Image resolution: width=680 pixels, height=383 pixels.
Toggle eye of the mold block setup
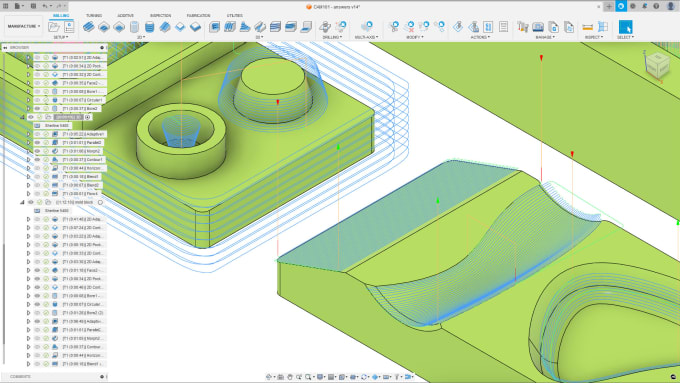tap(30, 202)
